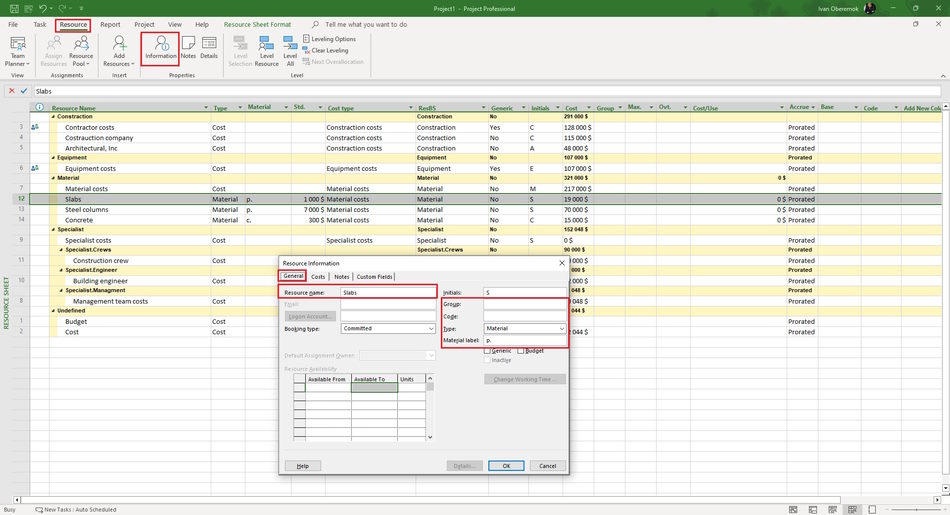Click the indicator icon on Equipment costs row
The height and width of the screenshot is (515, 950).
pyautogui.click(x=35, y=168)
